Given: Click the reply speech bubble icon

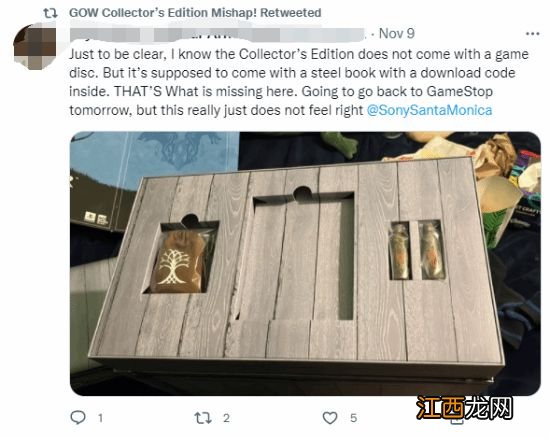Looking at the screenshot, I should tap(78, 417).
